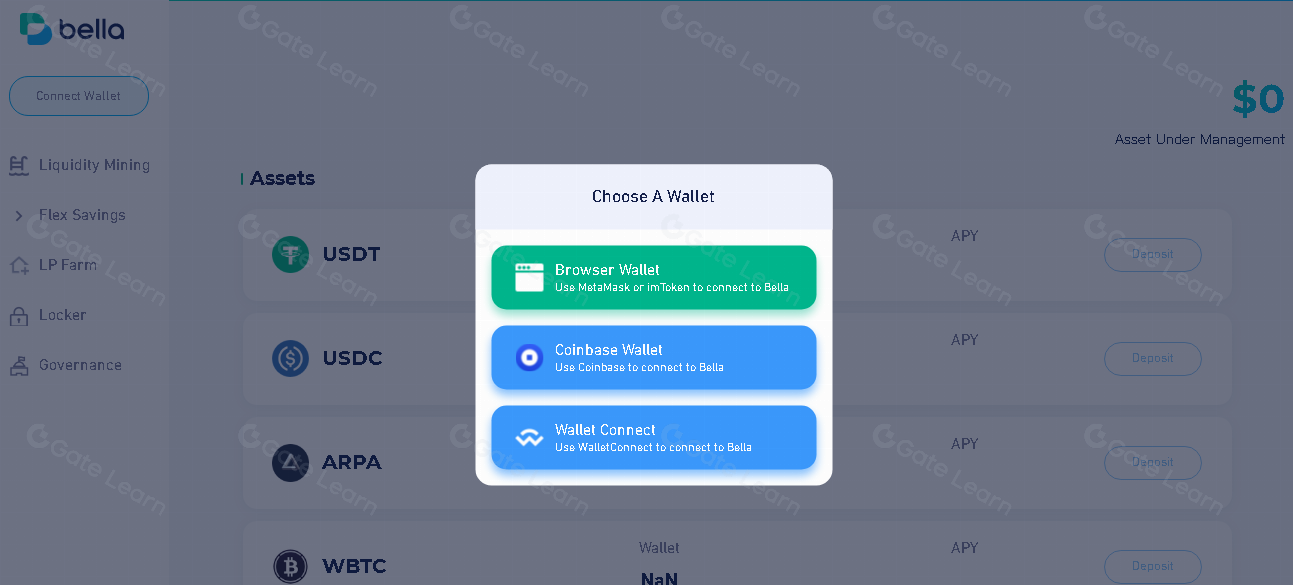Click the Liquidity Mining chart icon
Screen dimensions: 1293x585
click(x=18, y=164)
